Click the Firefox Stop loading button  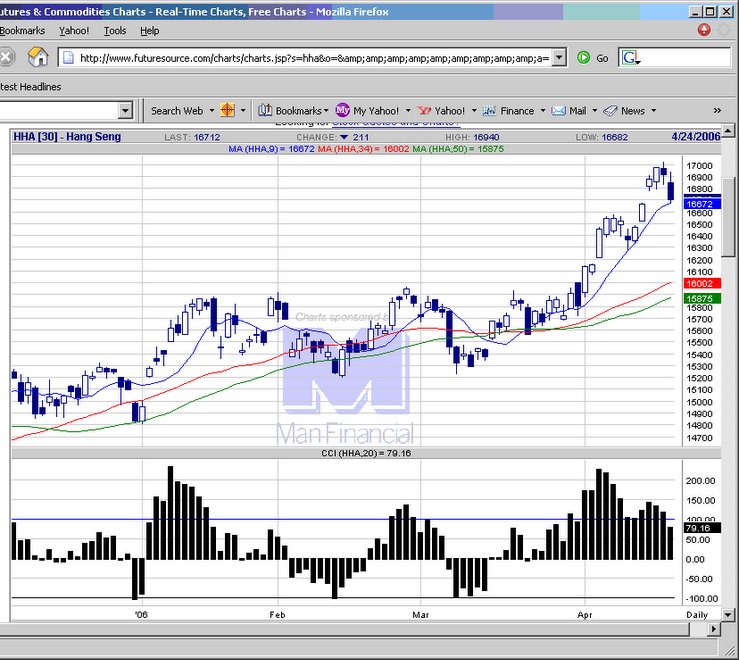6,58
